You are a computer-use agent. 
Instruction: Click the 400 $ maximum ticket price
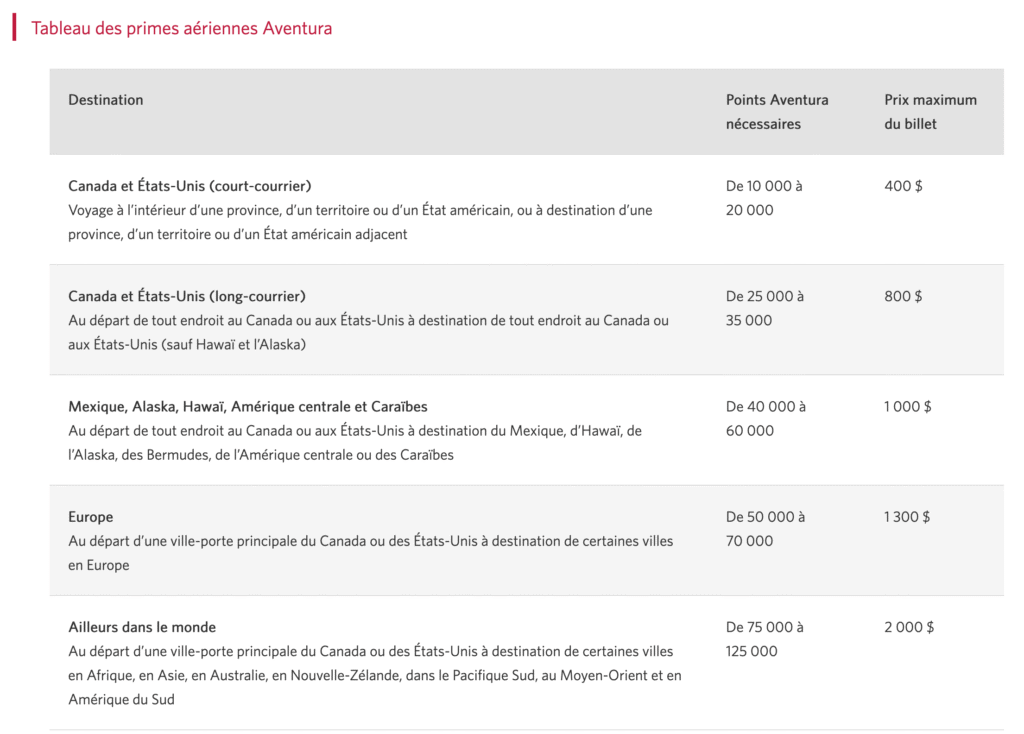coord(903,186)
